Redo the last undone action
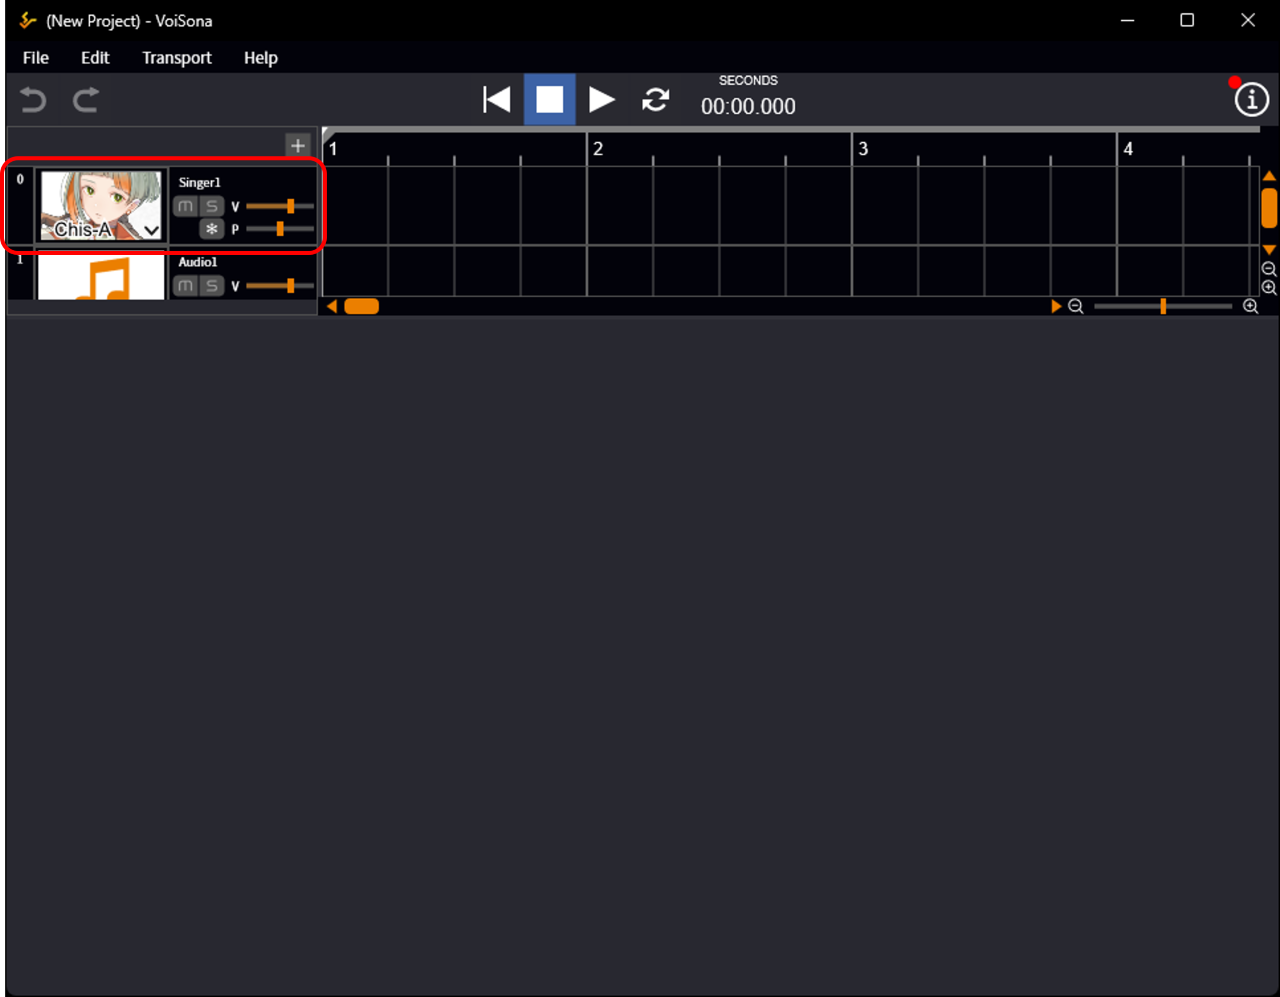Image resolution: width=1280 pixels, height=997 pixels. [x=86, y=100]
